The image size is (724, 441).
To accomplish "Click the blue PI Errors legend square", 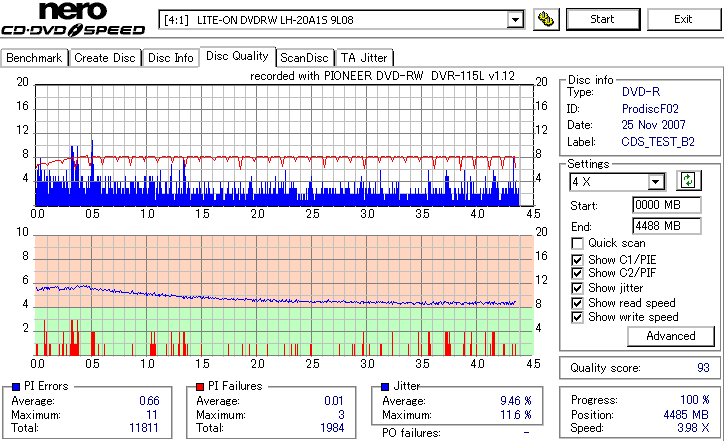I will point(16,387).
